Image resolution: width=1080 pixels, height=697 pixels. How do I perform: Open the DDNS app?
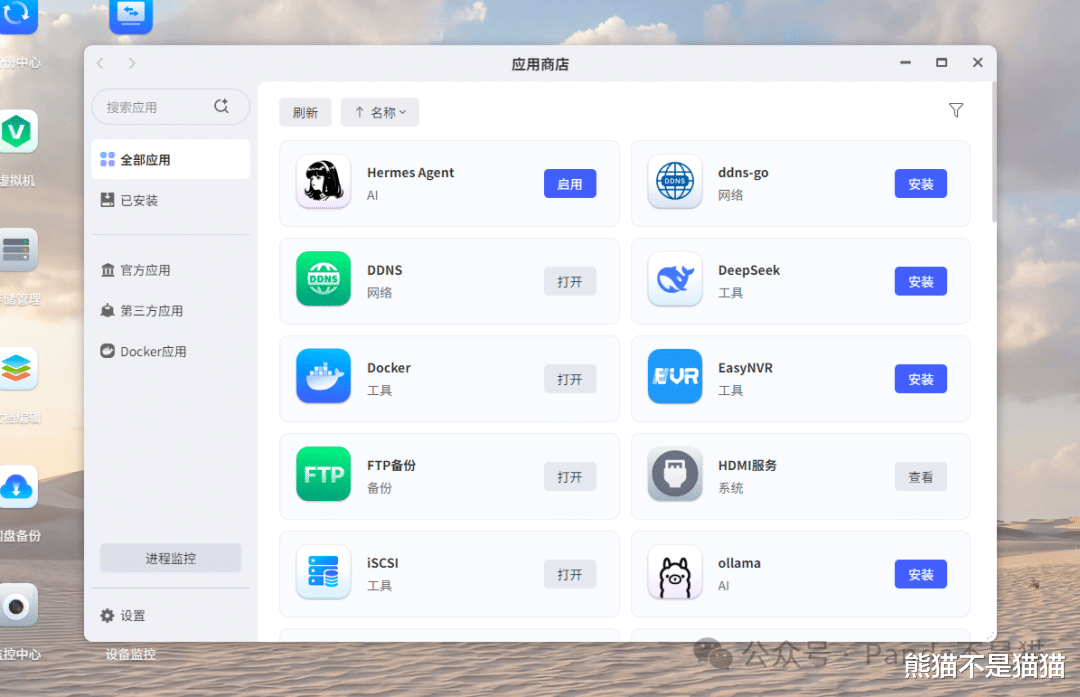[x=570, y=282]
